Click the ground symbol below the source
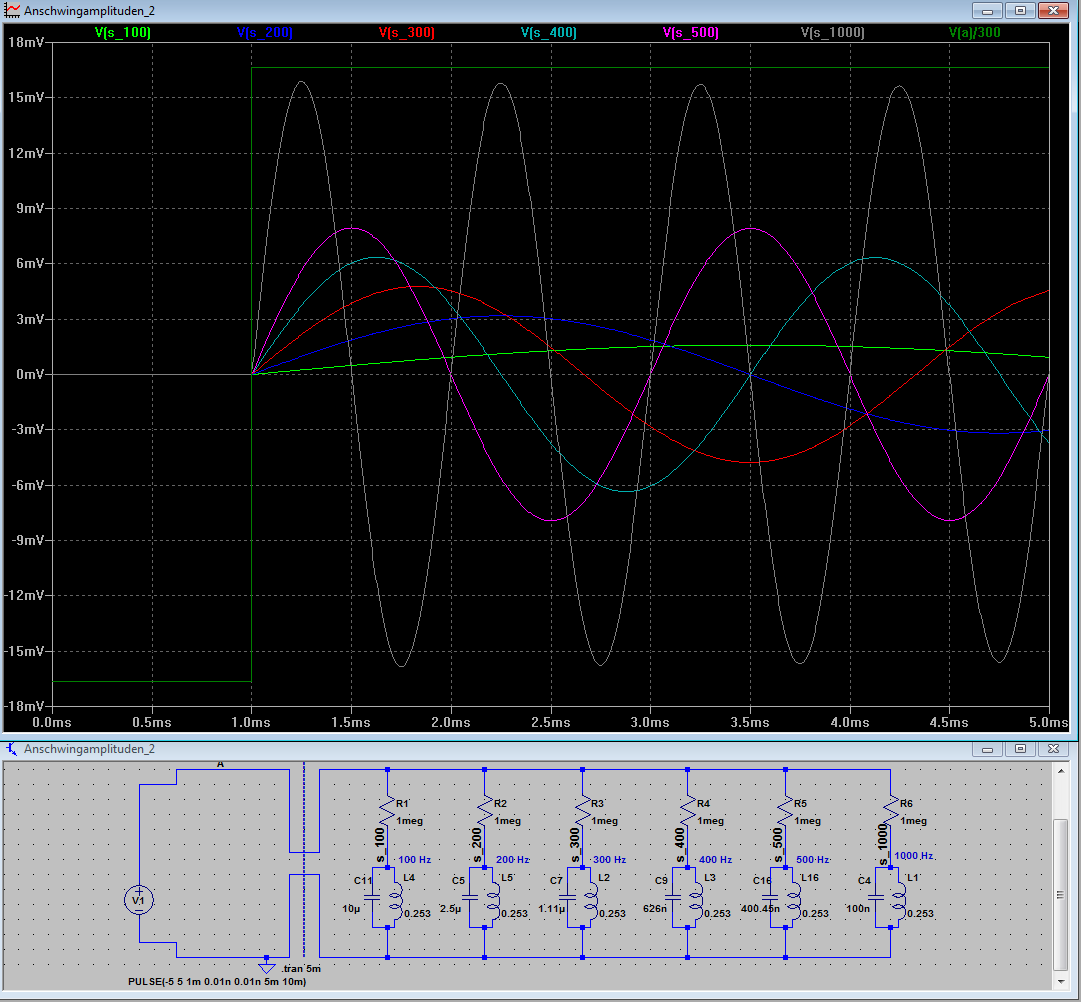This screenshot has width=1081, height=1002. (266, 966)
